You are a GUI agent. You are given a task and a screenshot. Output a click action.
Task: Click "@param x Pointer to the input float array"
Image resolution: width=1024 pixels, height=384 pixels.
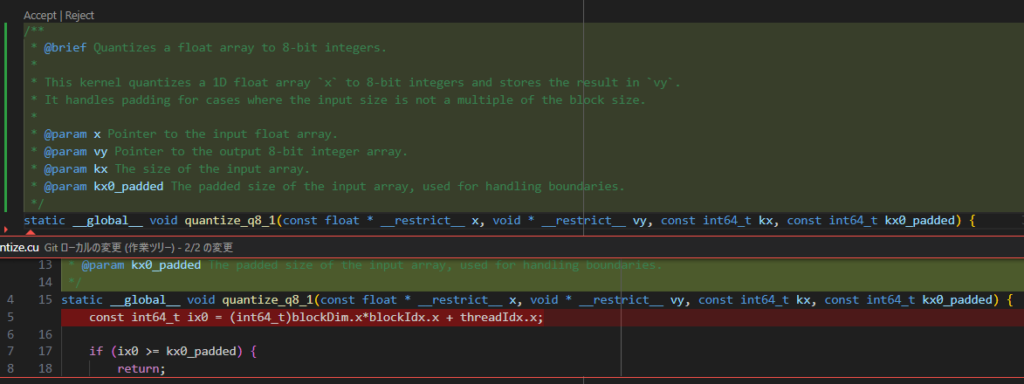(x=184, y=135)
